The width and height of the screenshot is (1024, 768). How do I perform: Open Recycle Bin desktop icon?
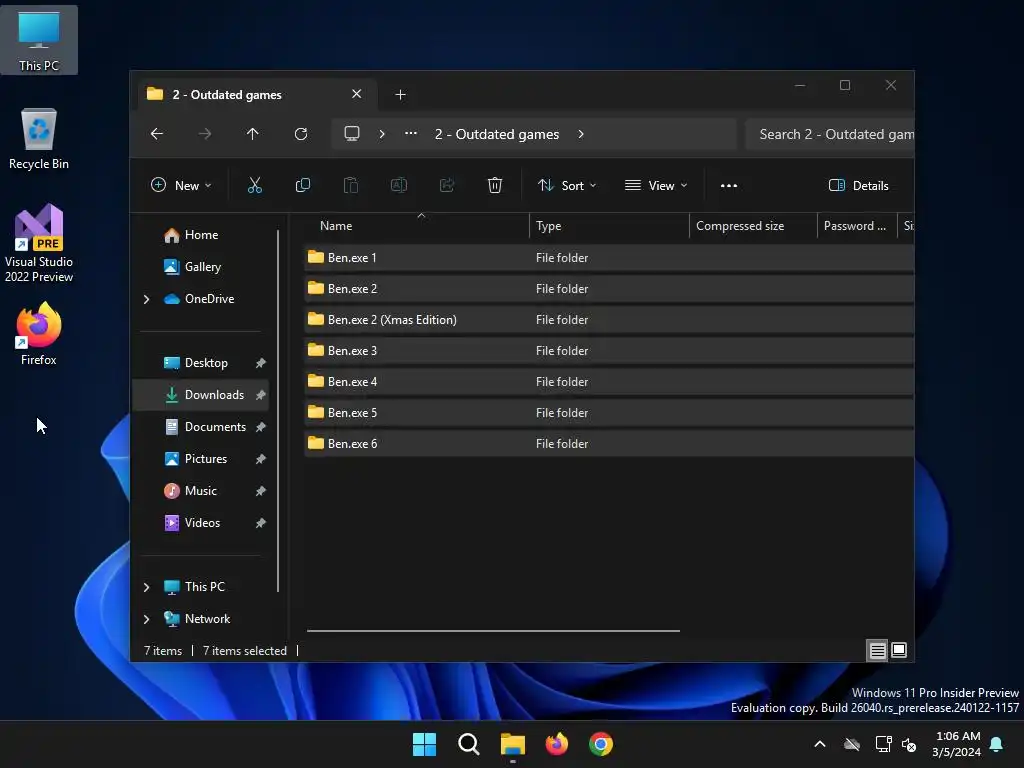pos(39,138)
